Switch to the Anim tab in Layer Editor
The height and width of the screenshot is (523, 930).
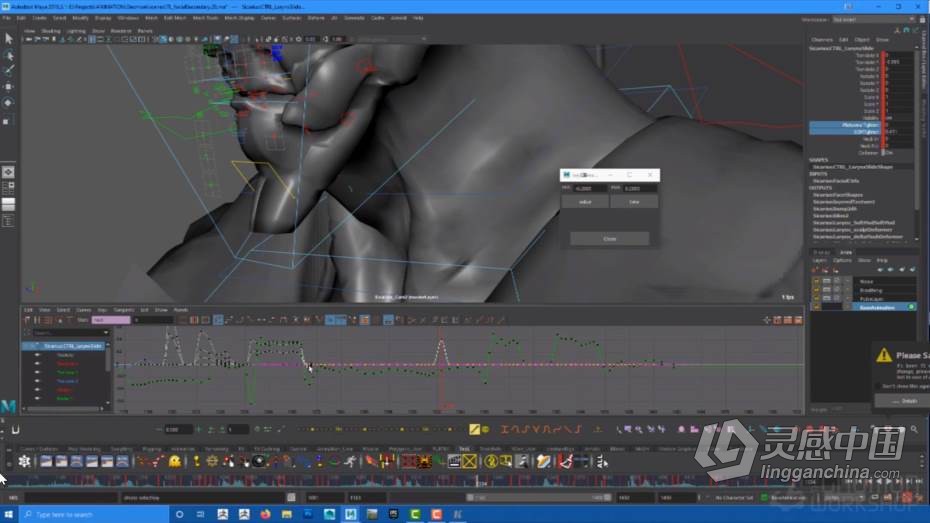click(846, 253)
